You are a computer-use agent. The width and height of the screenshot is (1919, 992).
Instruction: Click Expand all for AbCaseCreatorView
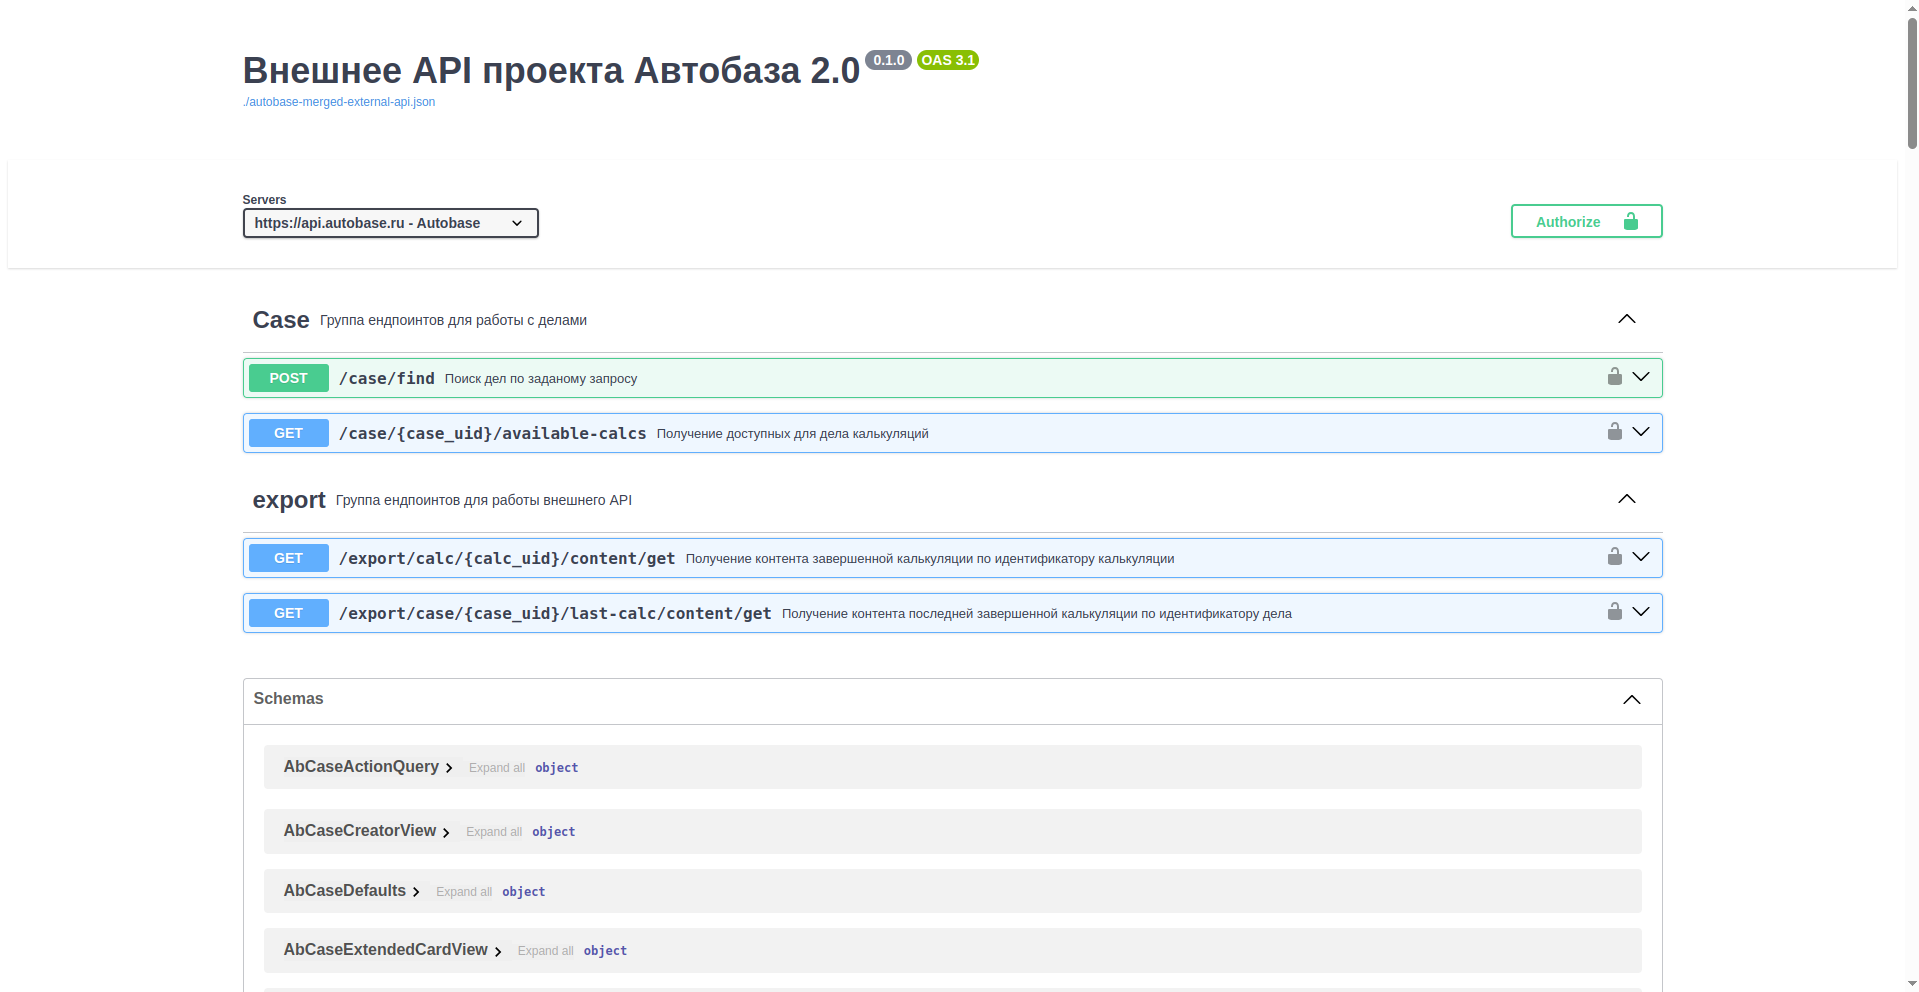(494, 832)
